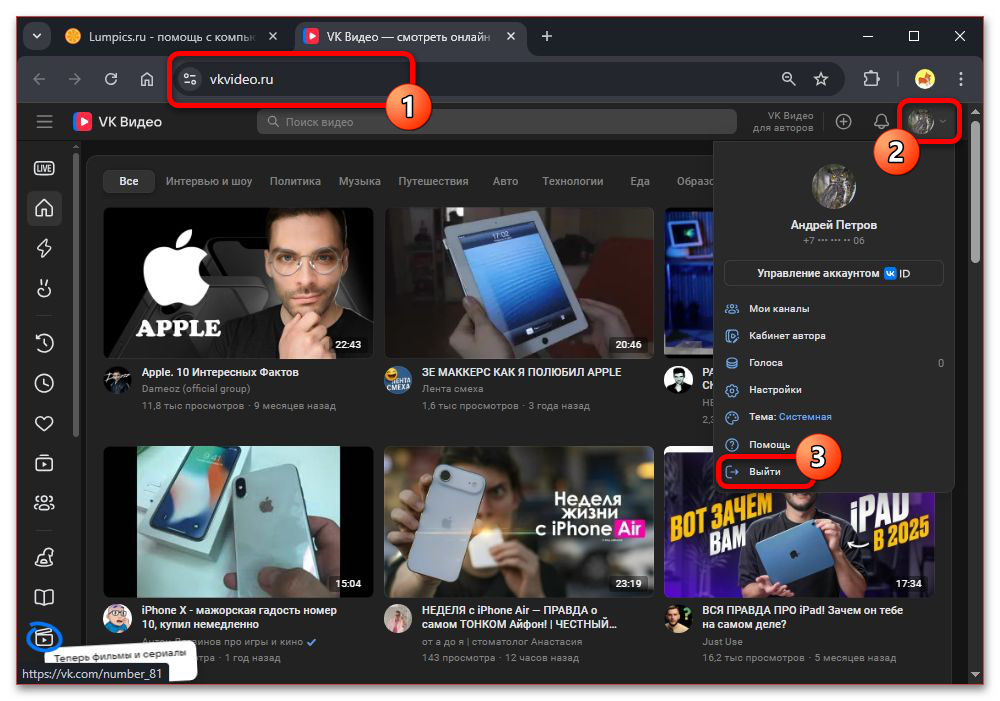
Task: Open the Kids toy horse icon
Action: (44, 557)
